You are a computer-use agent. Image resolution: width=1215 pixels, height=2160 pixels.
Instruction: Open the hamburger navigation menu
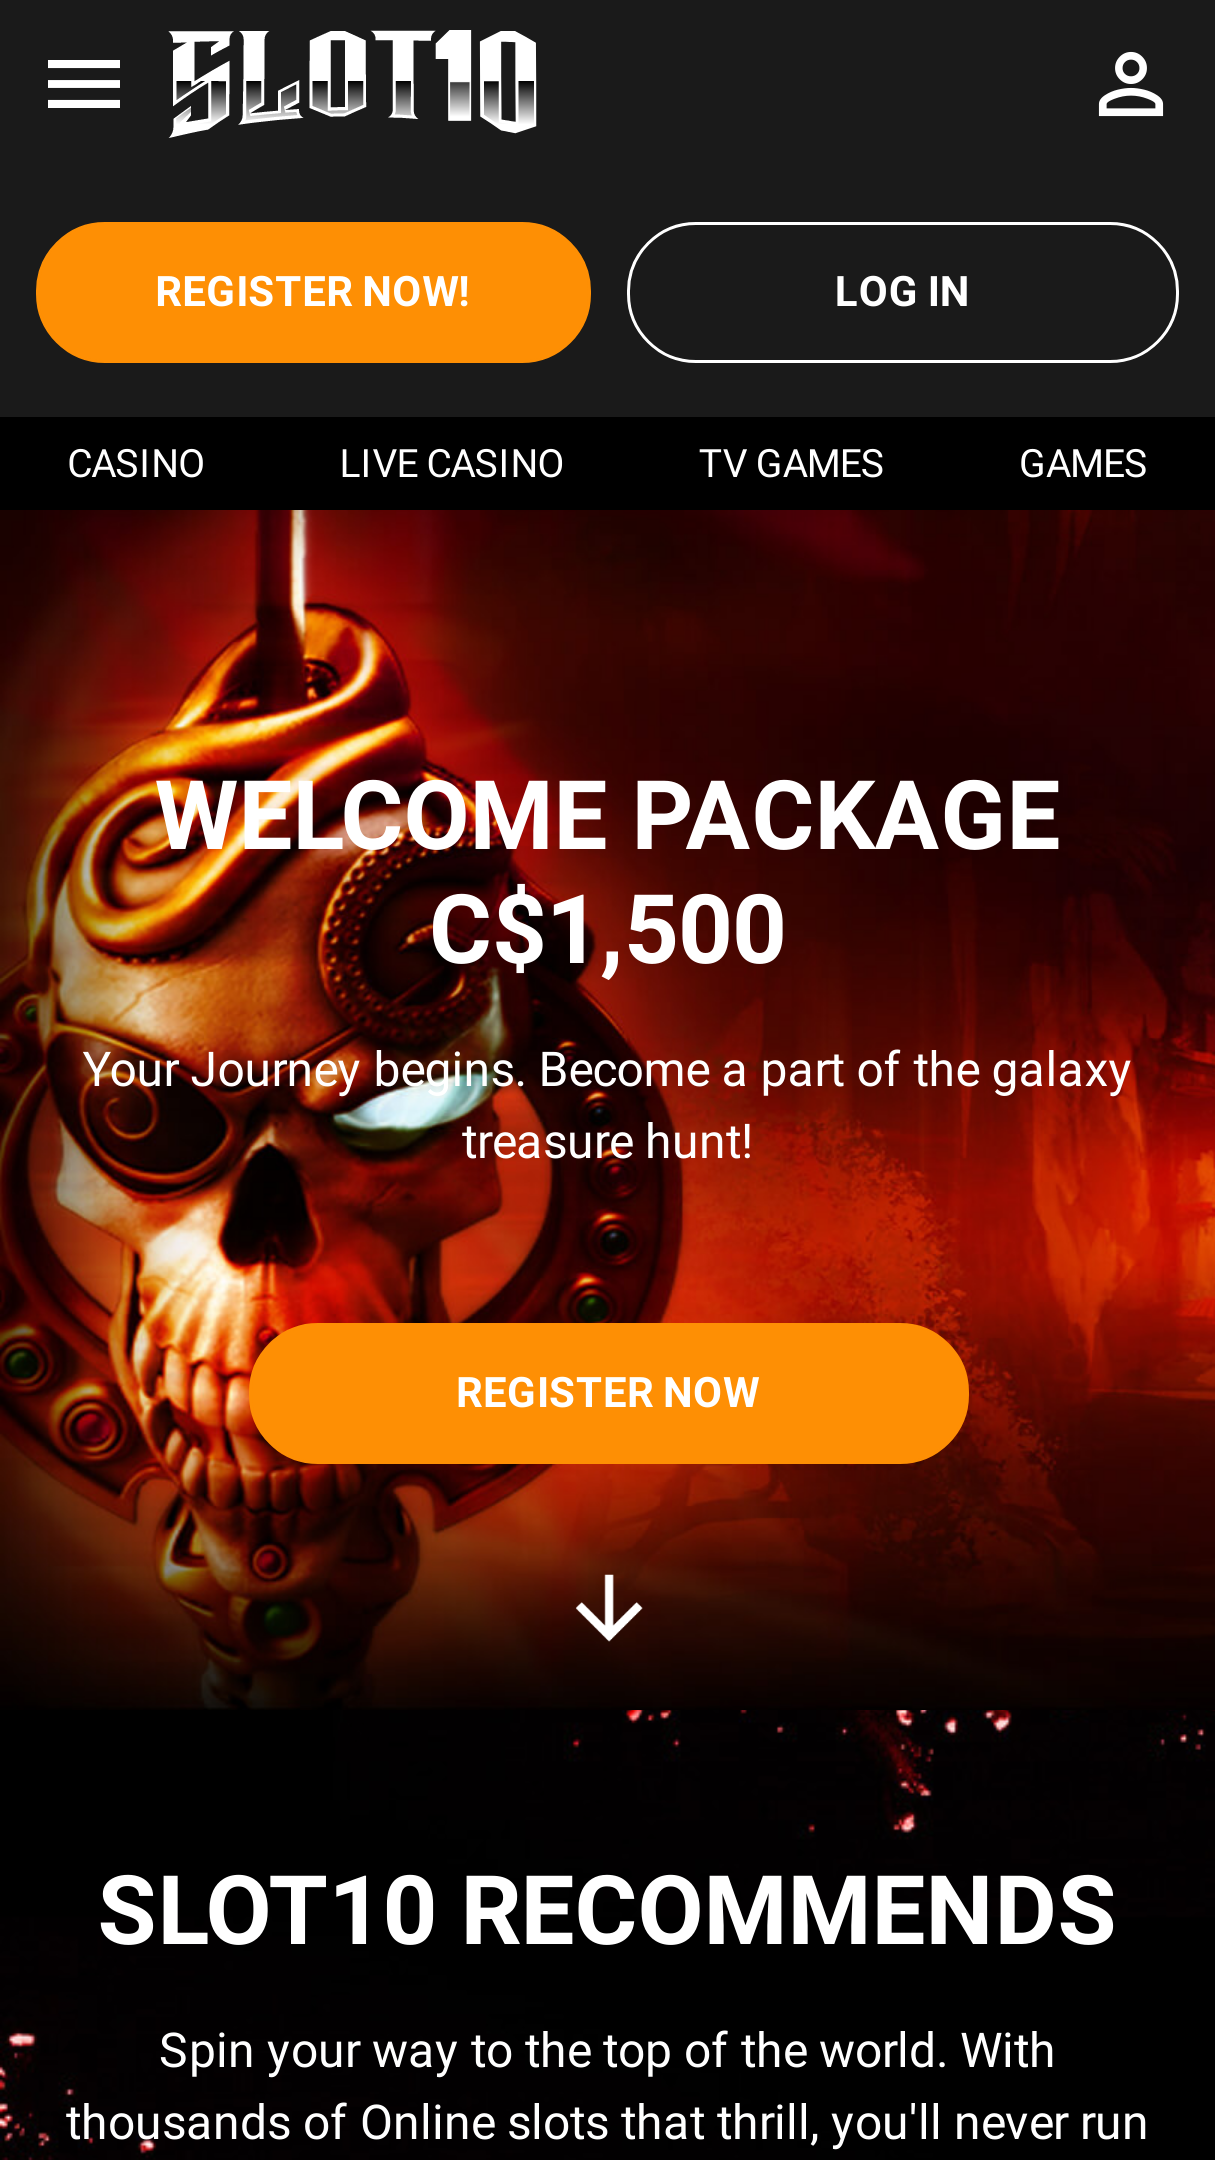(84, 84)
